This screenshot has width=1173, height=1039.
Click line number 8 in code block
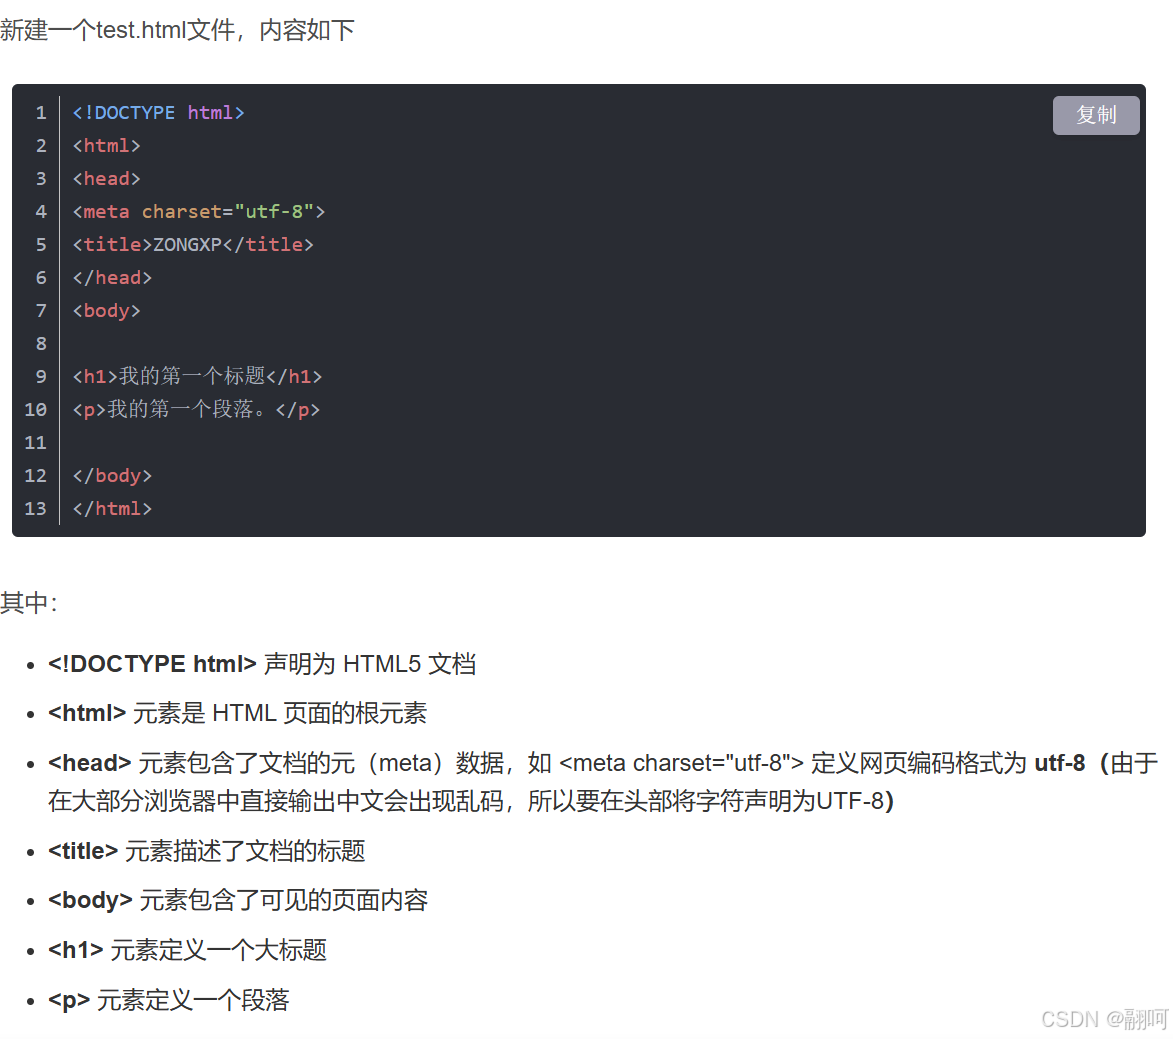(x=41, y=343)
